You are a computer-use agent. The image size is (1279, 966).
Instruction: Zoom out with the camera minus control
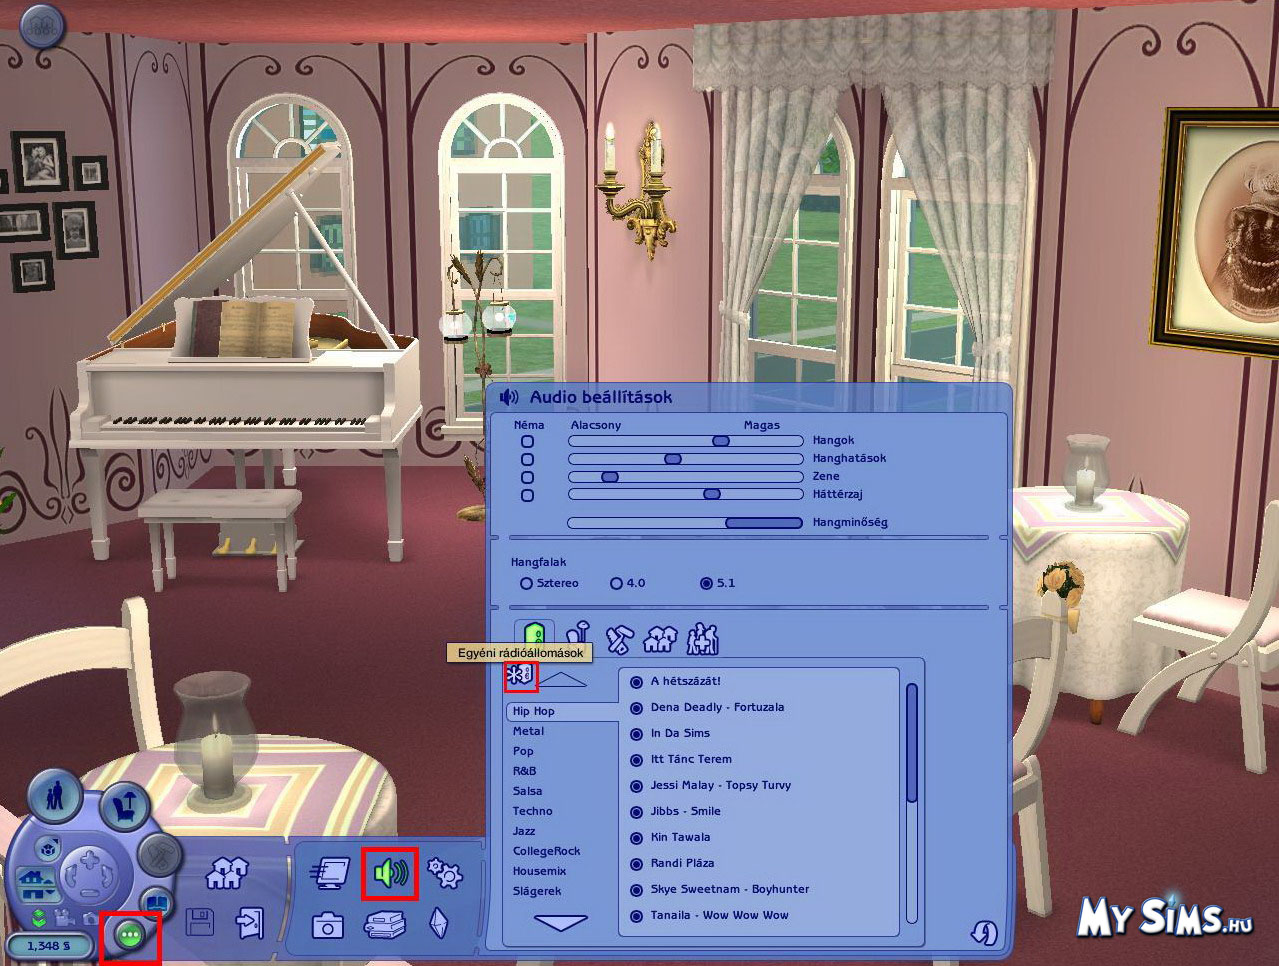pyautogui.click(x=90, y=893)
